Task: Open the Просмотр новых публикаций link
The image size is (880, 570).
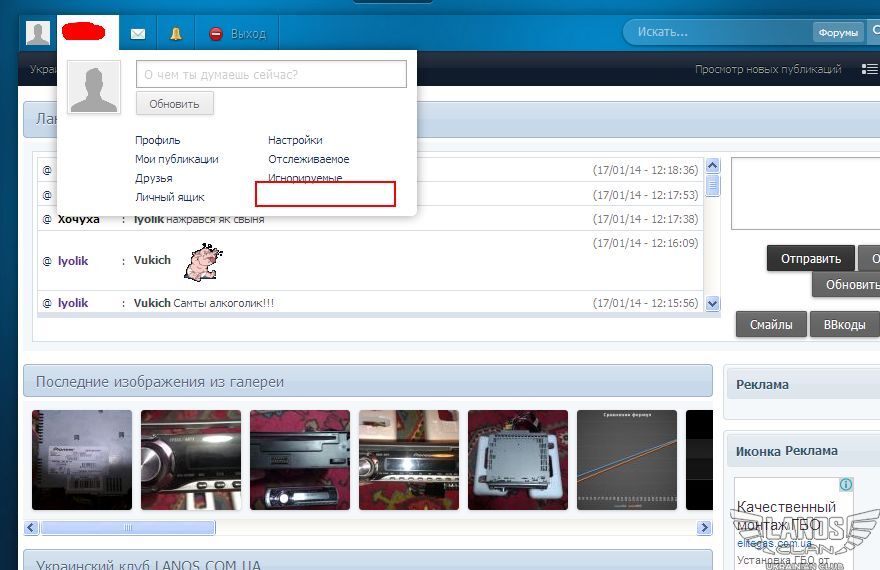Action: tap(765, 69)
